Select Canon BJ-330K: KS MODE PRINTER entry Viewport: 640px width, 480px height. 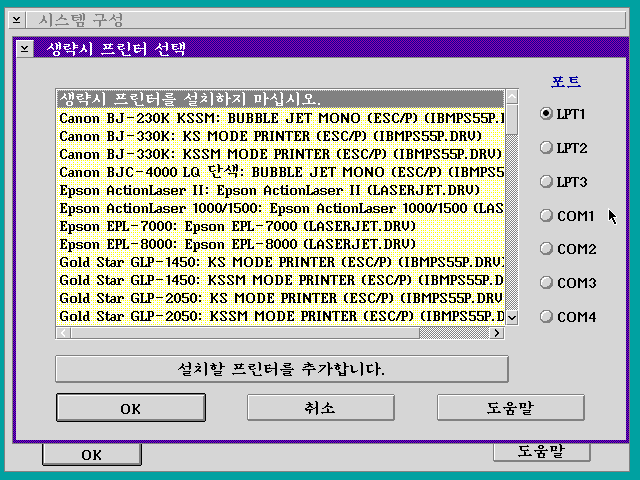(x=280, y=136)
